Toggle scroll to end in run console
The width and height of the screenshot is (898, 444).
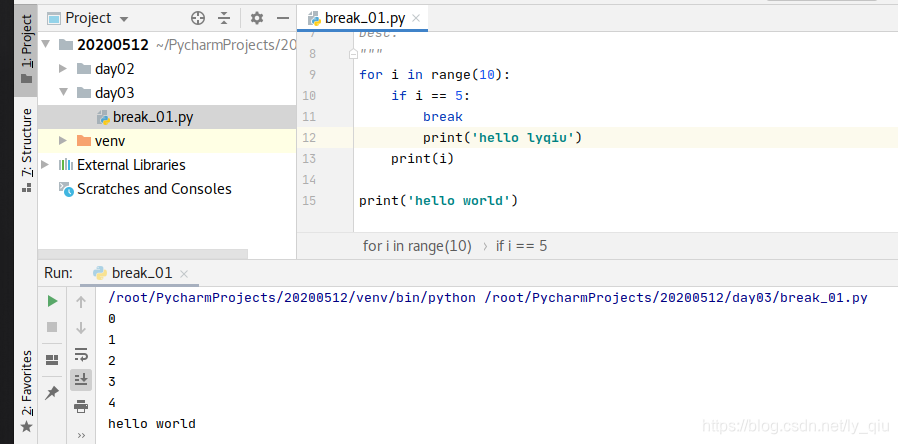(81, 379)
